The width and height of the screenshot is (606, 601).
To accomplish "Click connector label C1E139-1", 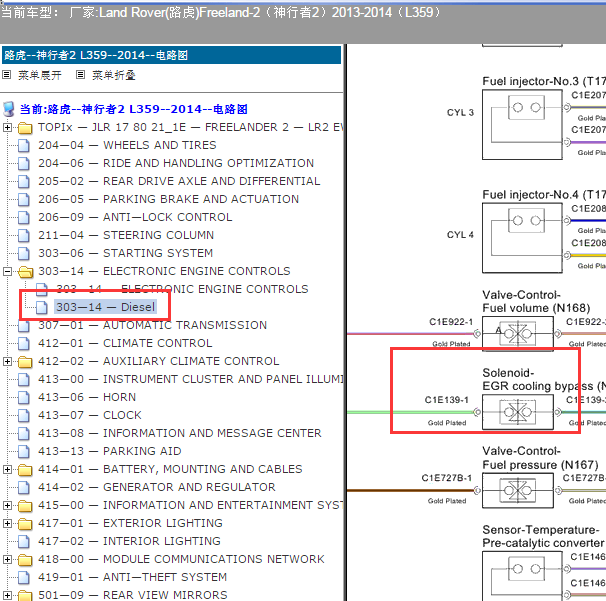I will tap(446, 400).
